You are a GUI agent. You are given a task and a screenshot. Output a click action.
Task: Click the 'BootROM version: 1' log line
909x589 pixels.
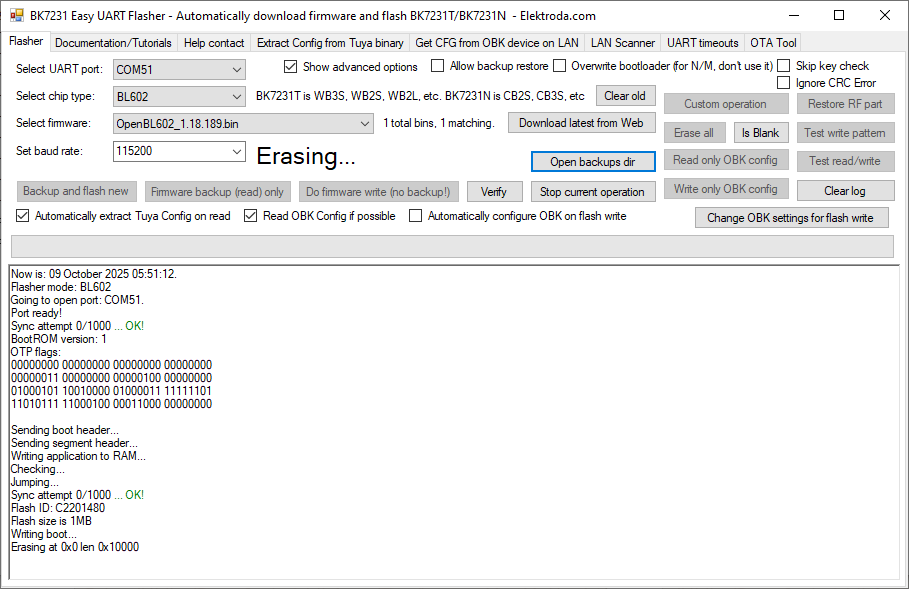point(59,339)
